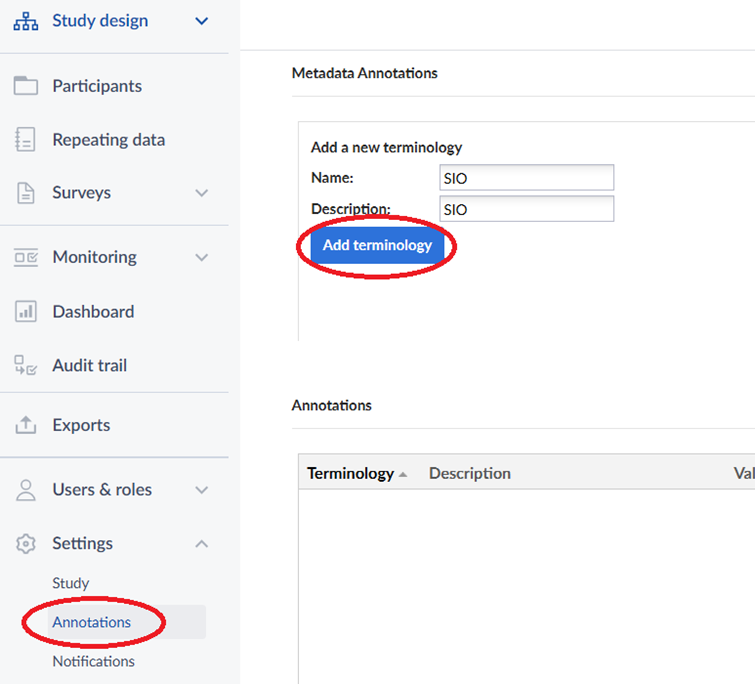
Task: Click the Surveys document icon
Action: (26, 193)
